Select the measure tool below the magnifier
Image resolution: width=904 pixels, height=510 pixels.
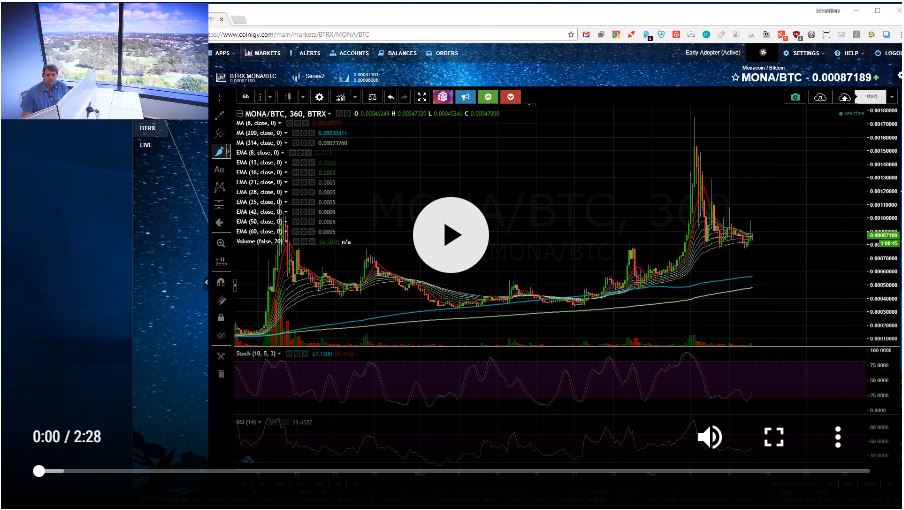point(221,261)
